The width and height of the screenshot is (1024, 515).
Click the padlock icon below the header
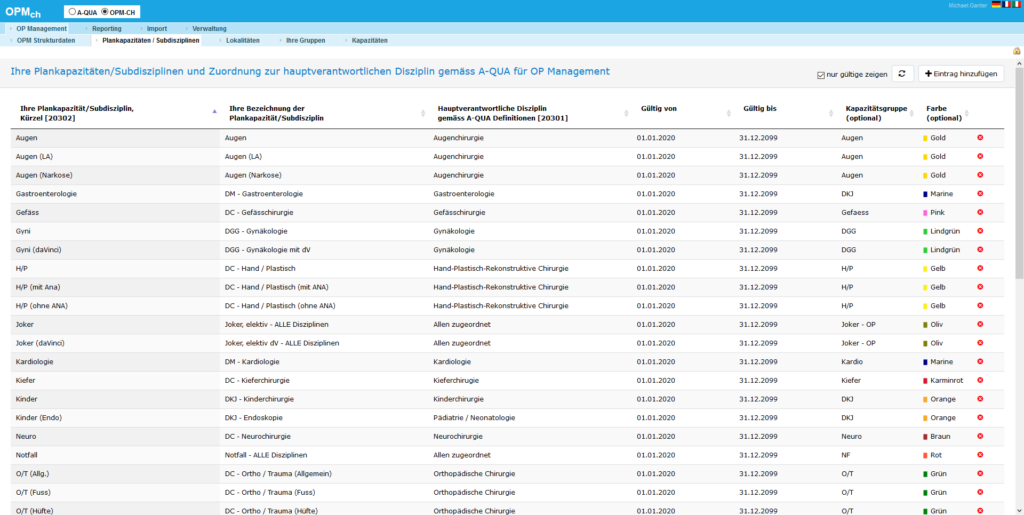(1017, 50)
